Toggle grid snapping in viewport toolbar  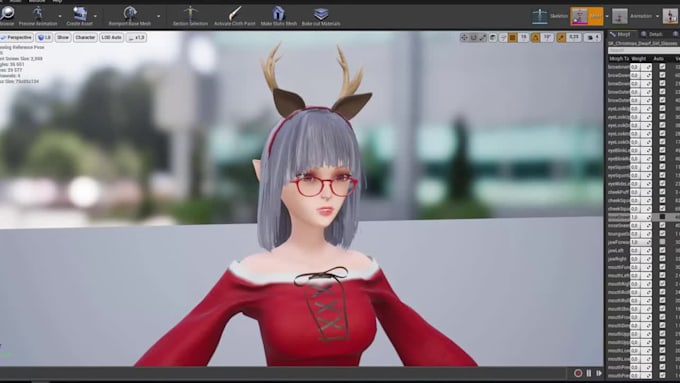(x=513, y=38)
